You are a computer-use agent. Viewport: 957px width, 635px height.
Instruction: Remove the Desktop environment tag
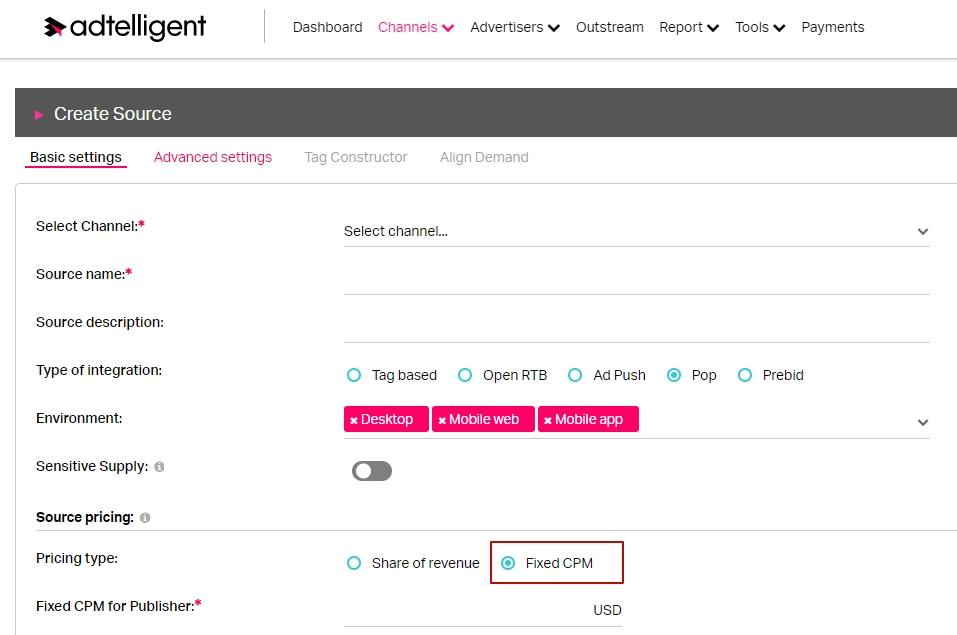point(353,420)
